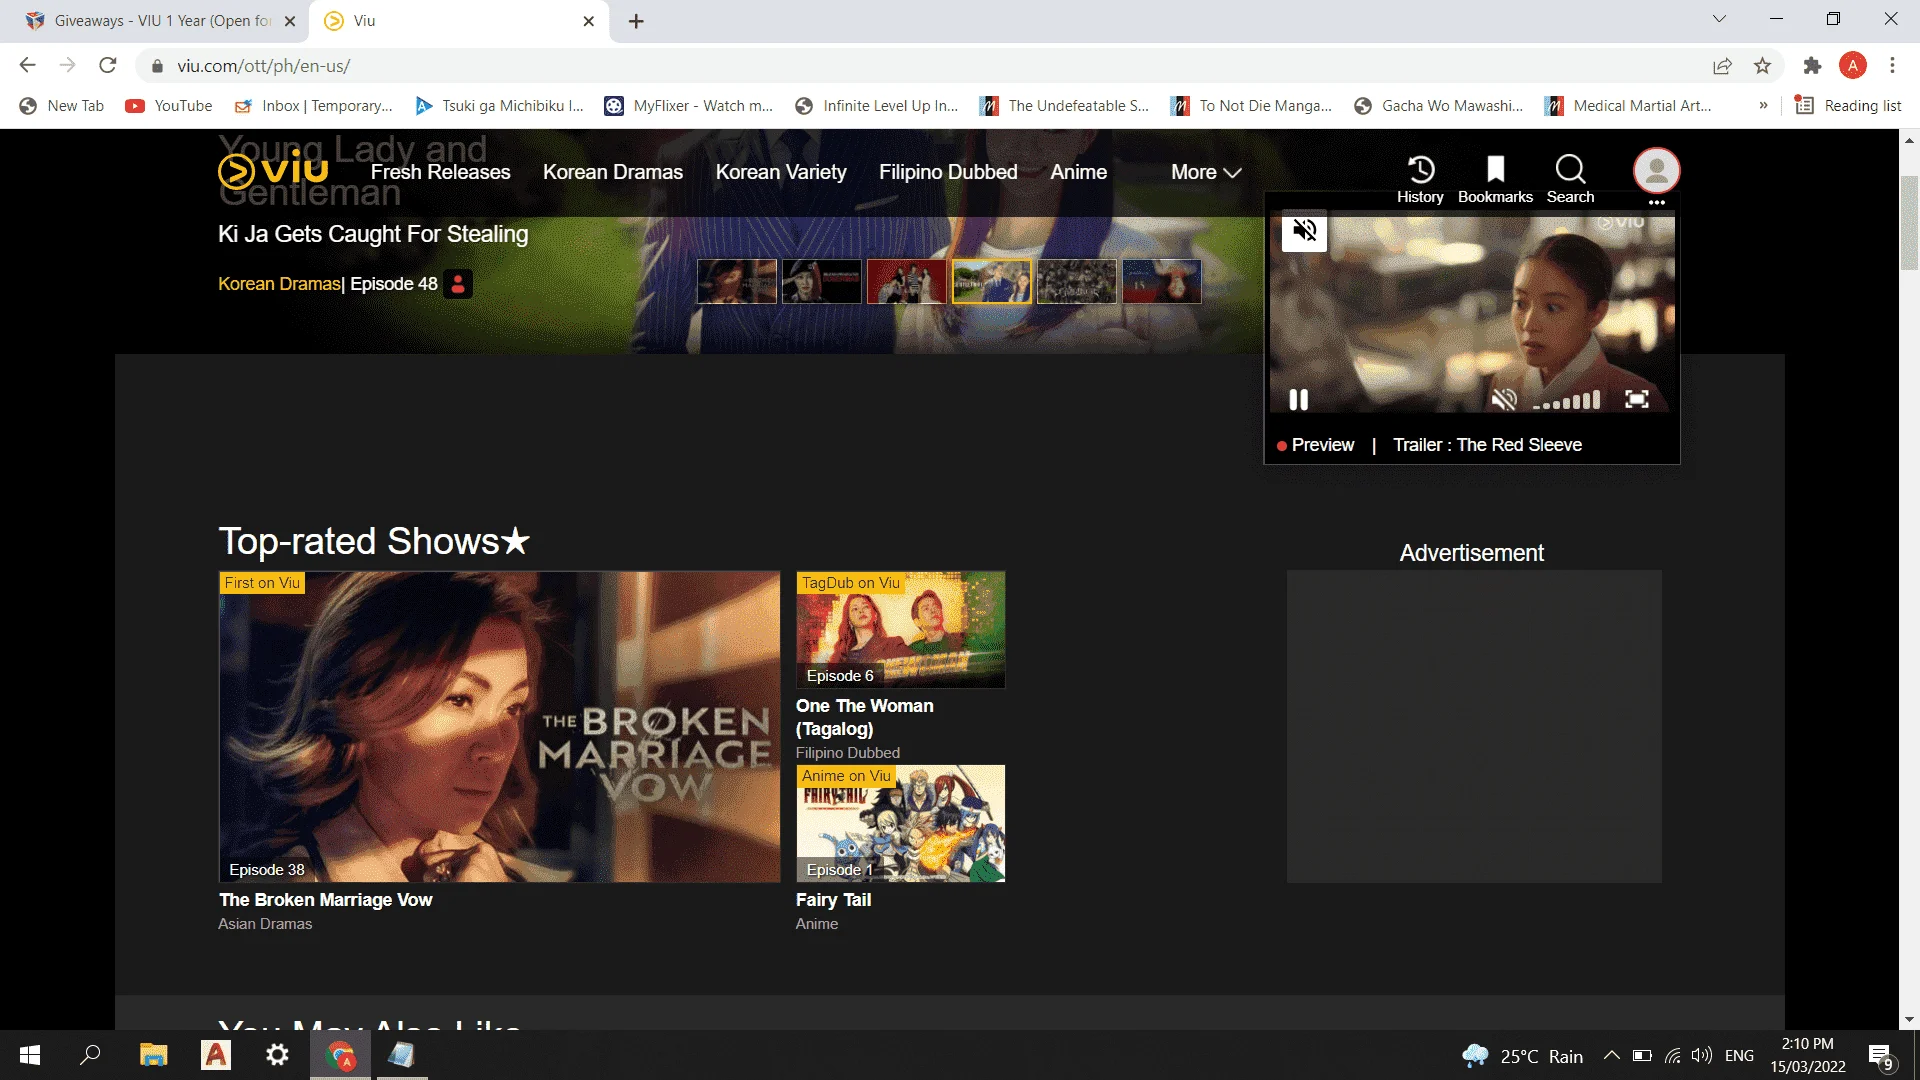Show hidden system tray icons

(x=1611, y=1055)
